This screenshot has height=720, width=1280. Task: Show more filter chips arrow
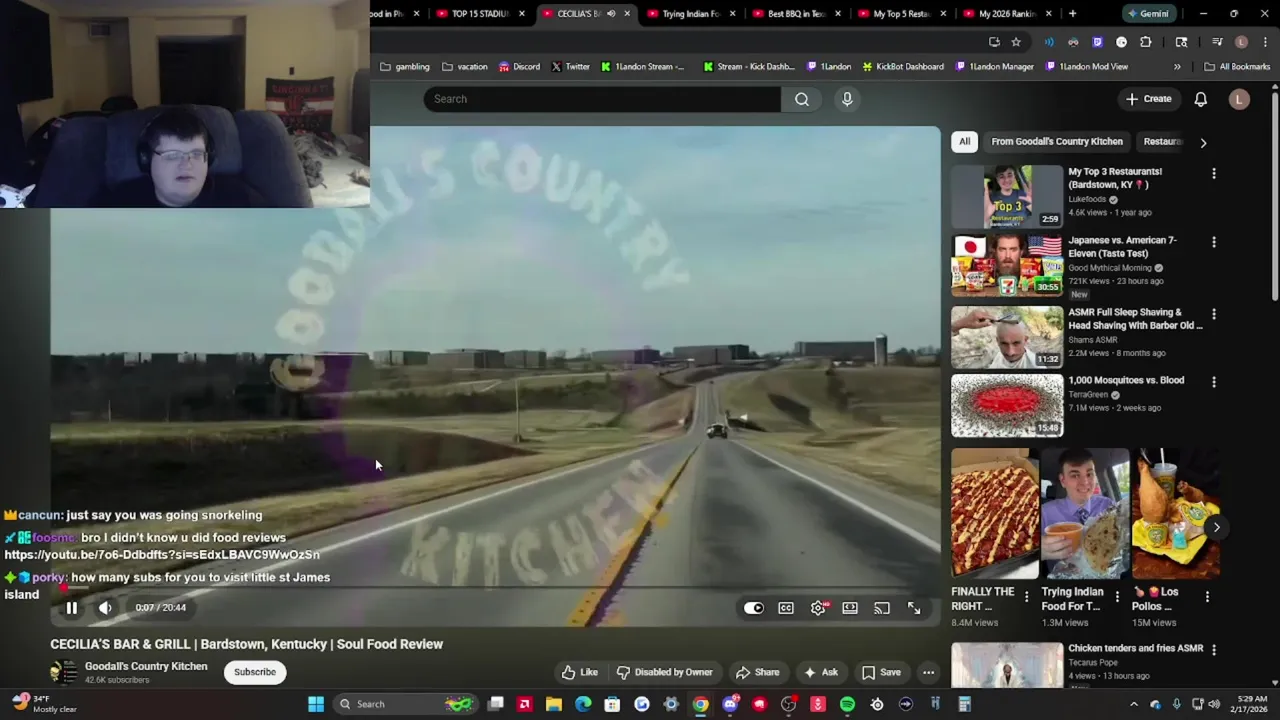pos(1203,142)
